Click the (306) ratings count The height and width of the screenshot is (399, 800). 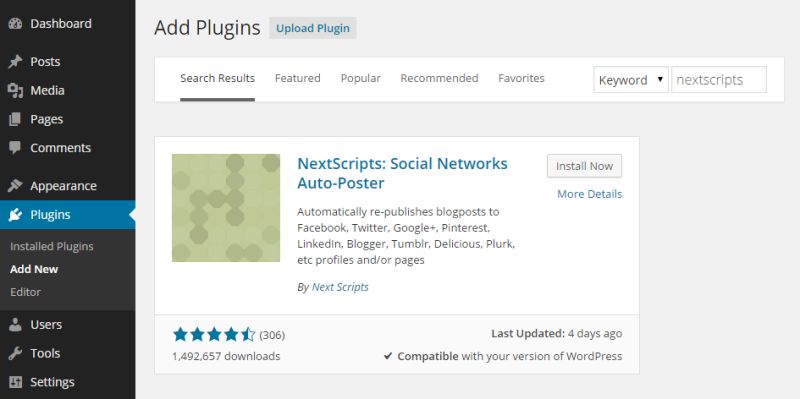point(272,335)
